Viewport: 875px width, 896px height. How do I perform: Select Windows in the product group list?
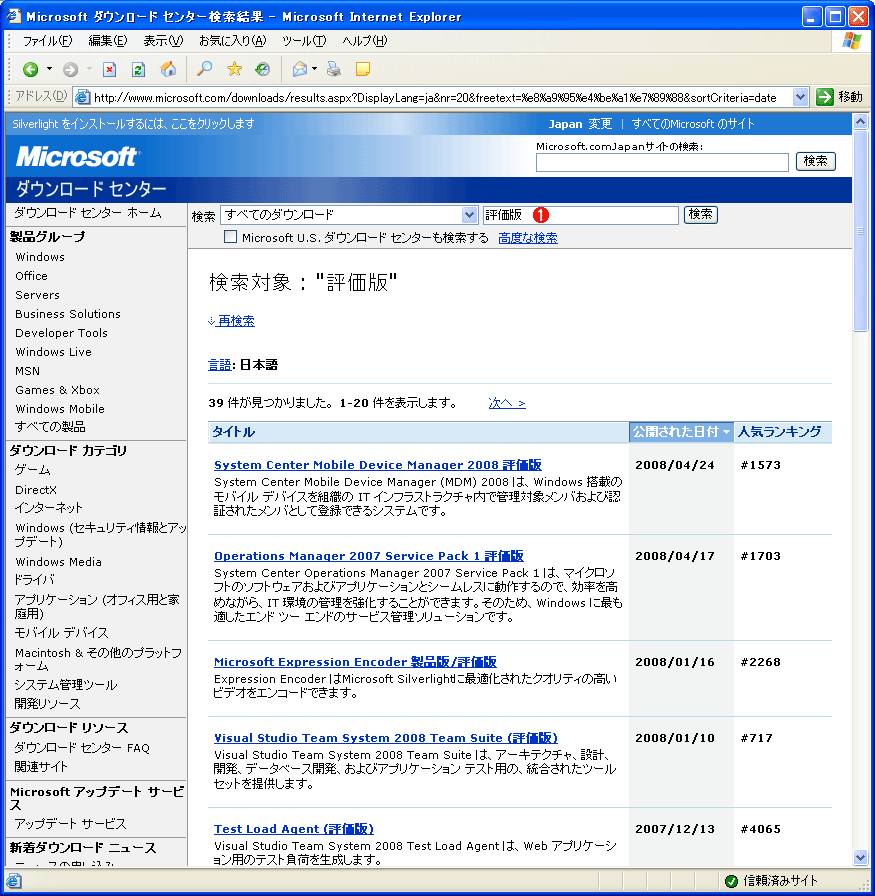click(x=40, y=257)
